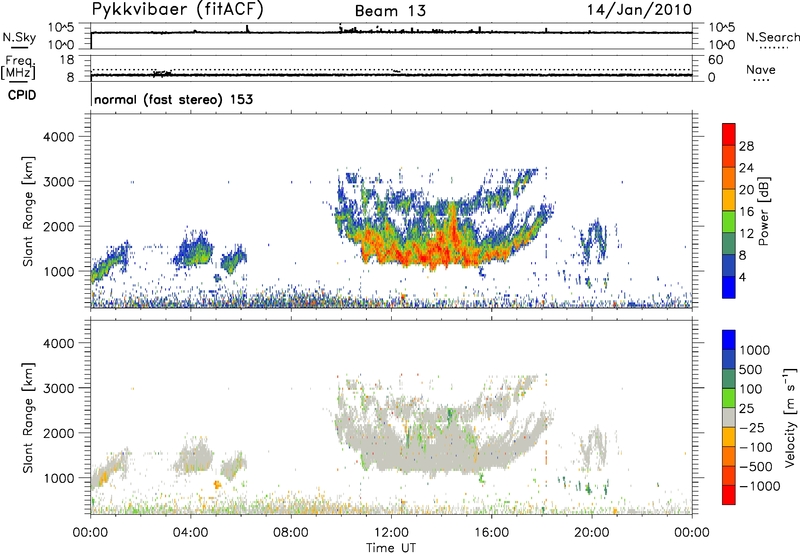
Task: Select the 4 label on the power scale
Action: pyautogui.click(x=743, y=278)
